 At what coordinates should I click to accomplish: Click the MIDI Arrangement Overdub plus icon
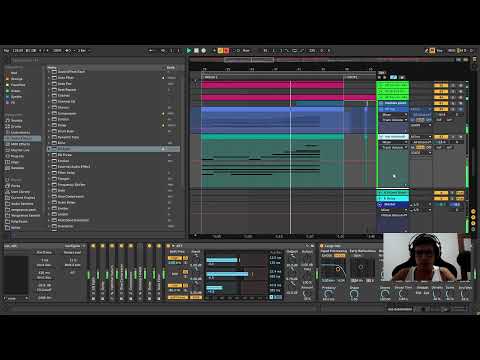click(214, 51)
